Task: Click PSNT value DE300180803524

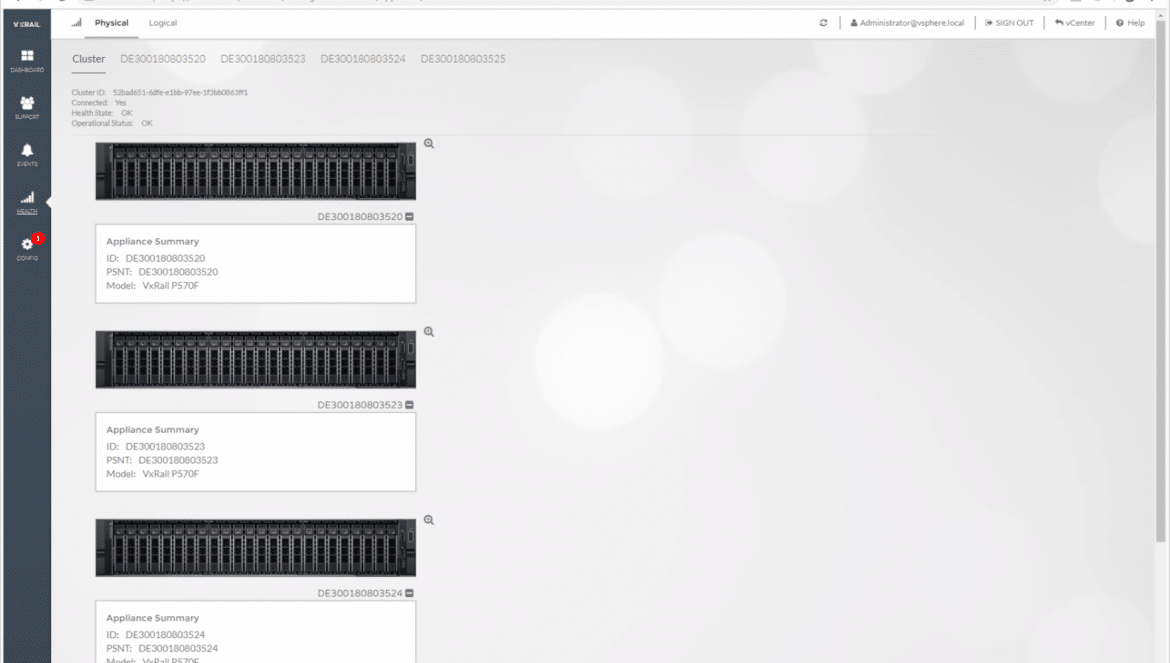Action: tap(178, 649)
